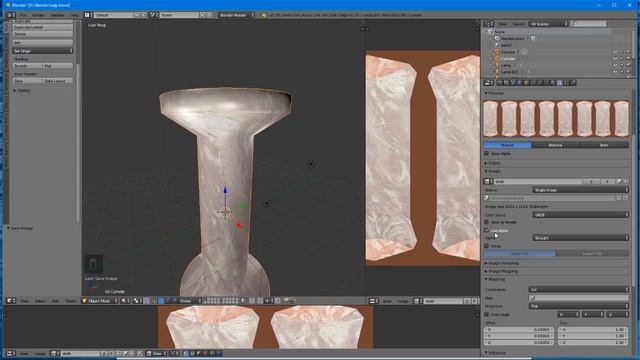The image size is (640, 360).
Task: Browse images icon in Image panel datablock
Action: 489,181
